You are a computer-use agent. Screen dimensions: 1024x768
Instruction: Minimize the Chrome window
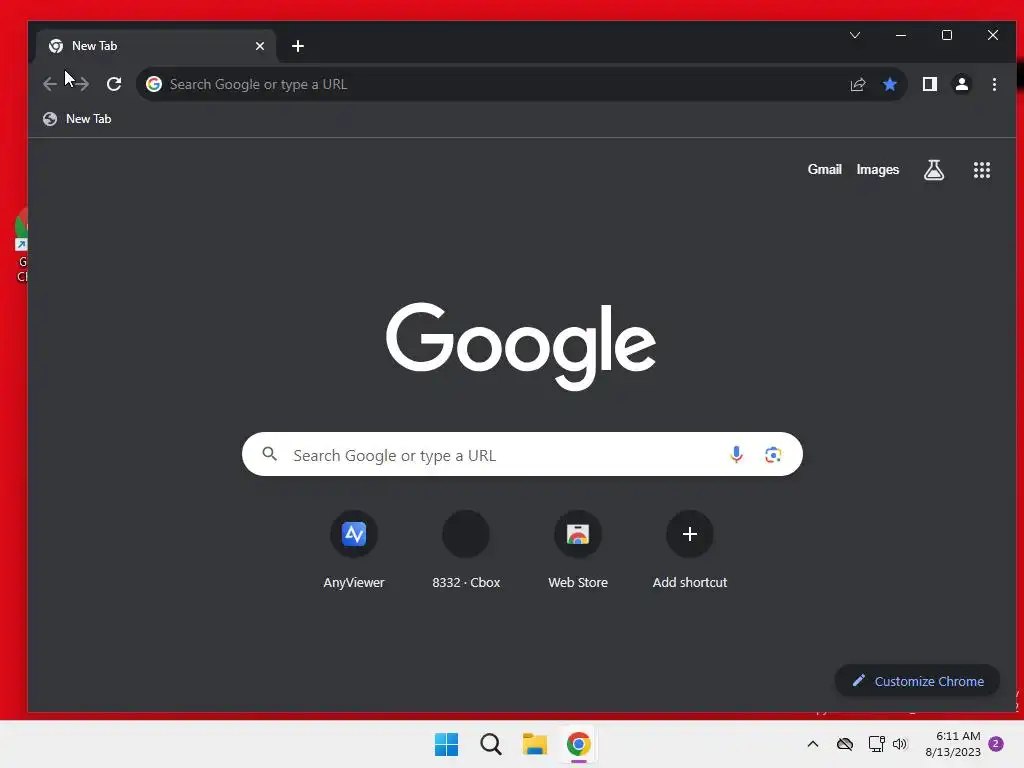(901, 35)
